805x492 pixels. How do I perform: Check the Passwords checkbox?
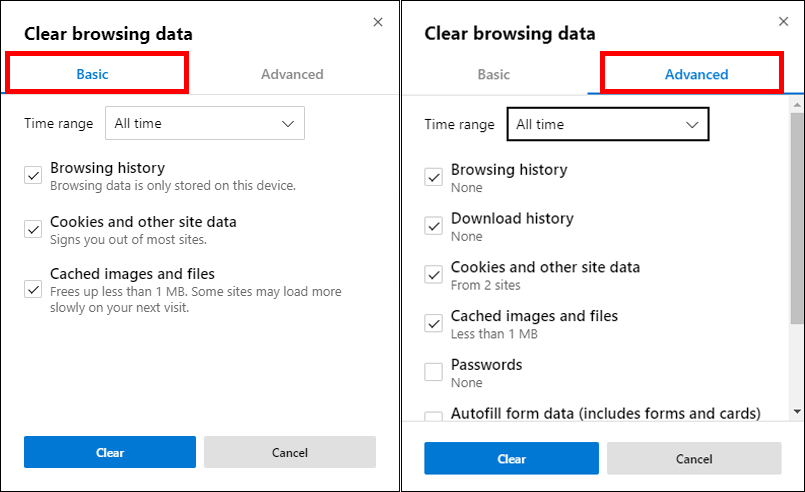(x=433, y=372)
